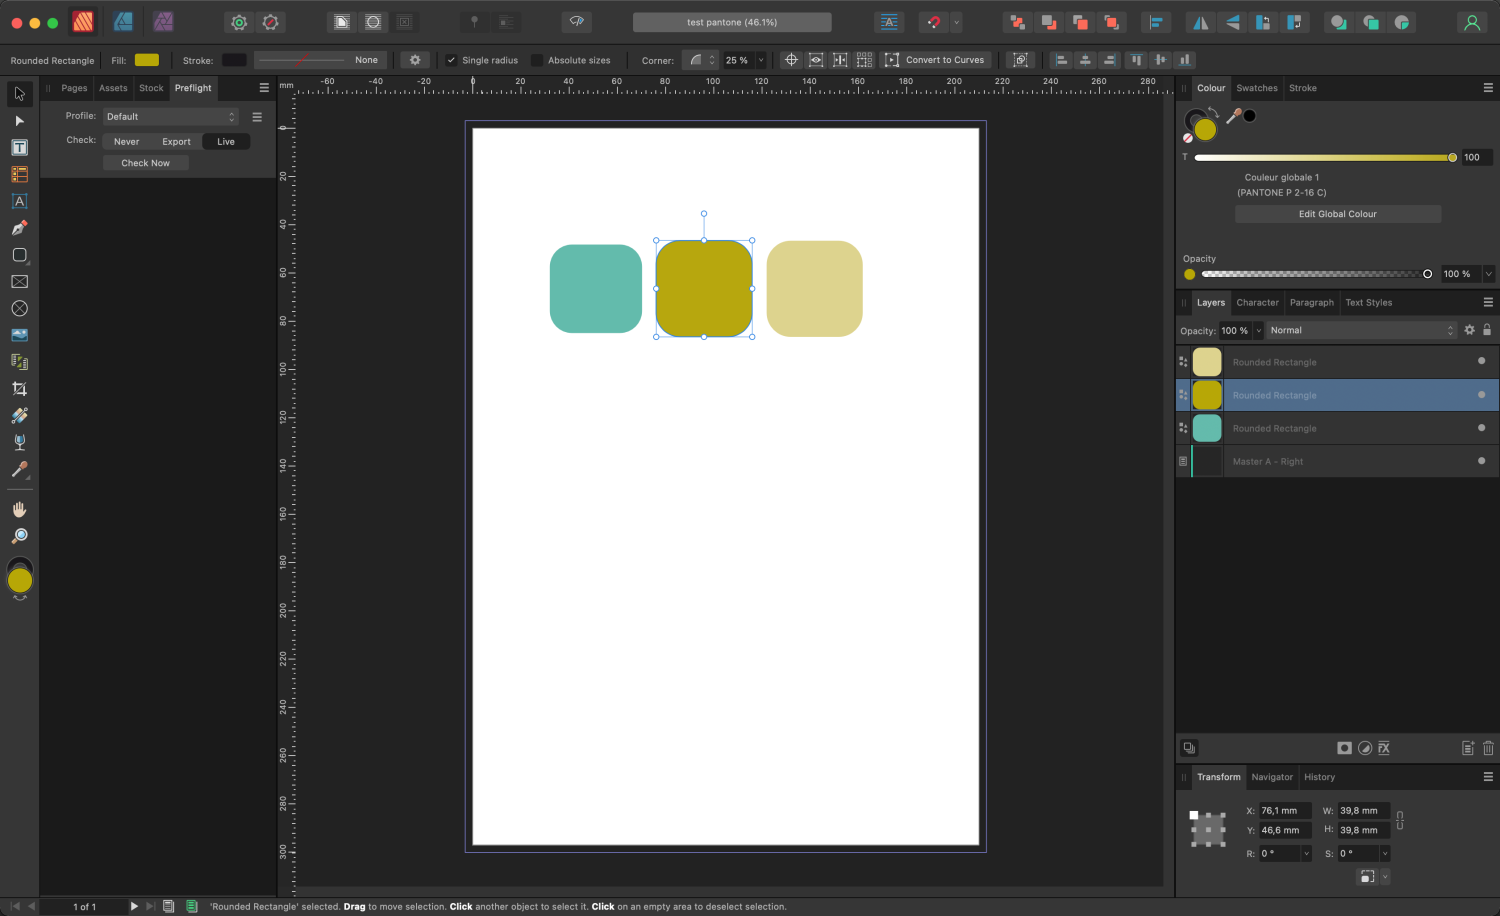
Task: Toggle the Single radius checkbox
Action: 453,59
